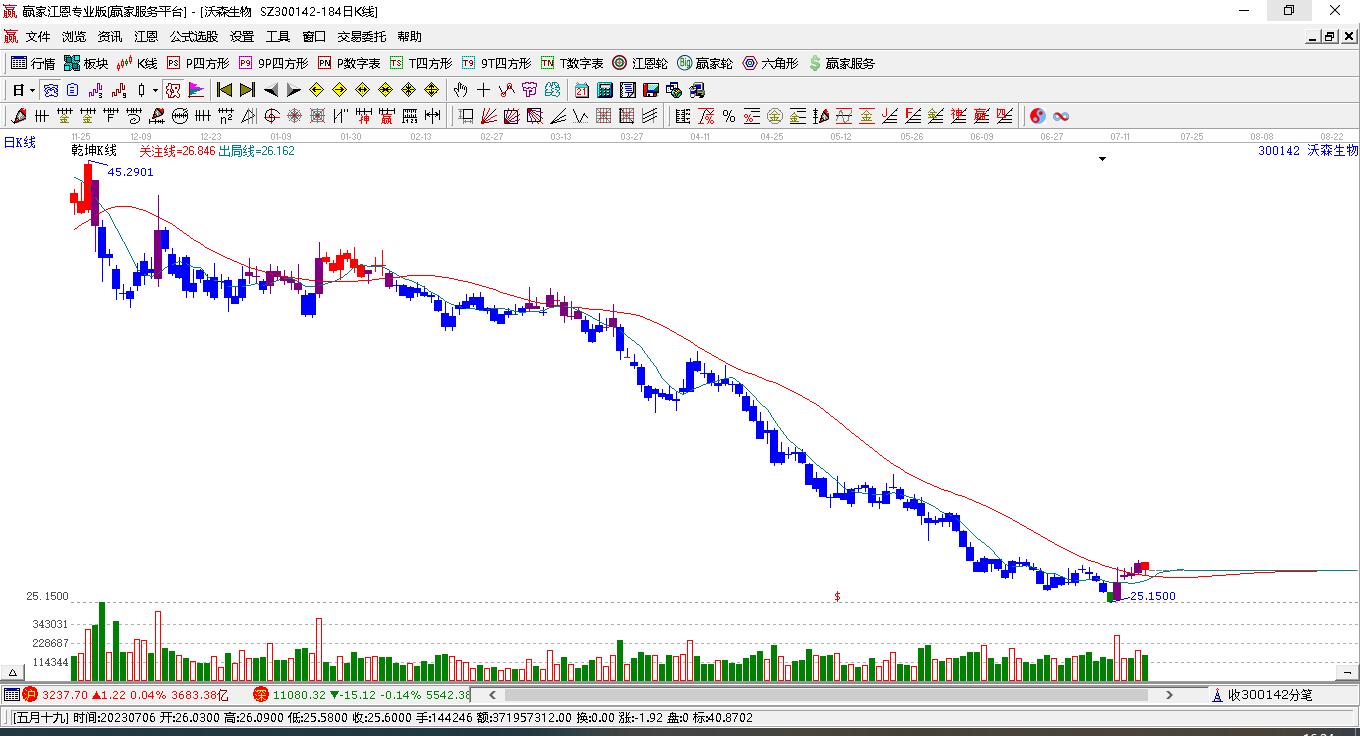Open the T四方形 tool
Viewport: 1360px width, 736px height.
click(421, 63)
